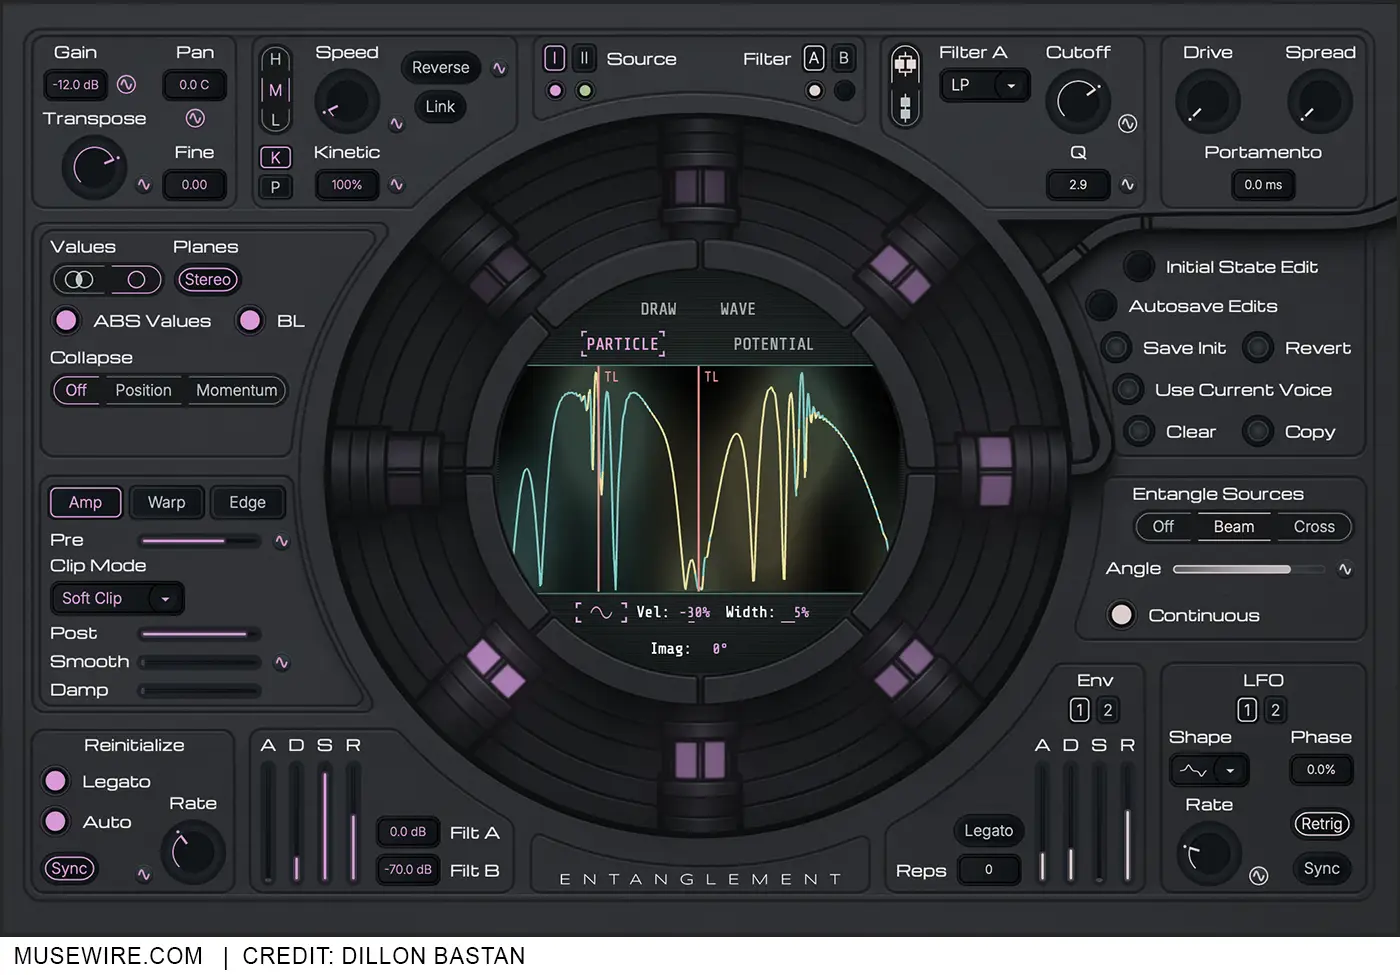Viewport: 1400px width, 975px height.
Task: Click the P button below K
Action: 275,186
